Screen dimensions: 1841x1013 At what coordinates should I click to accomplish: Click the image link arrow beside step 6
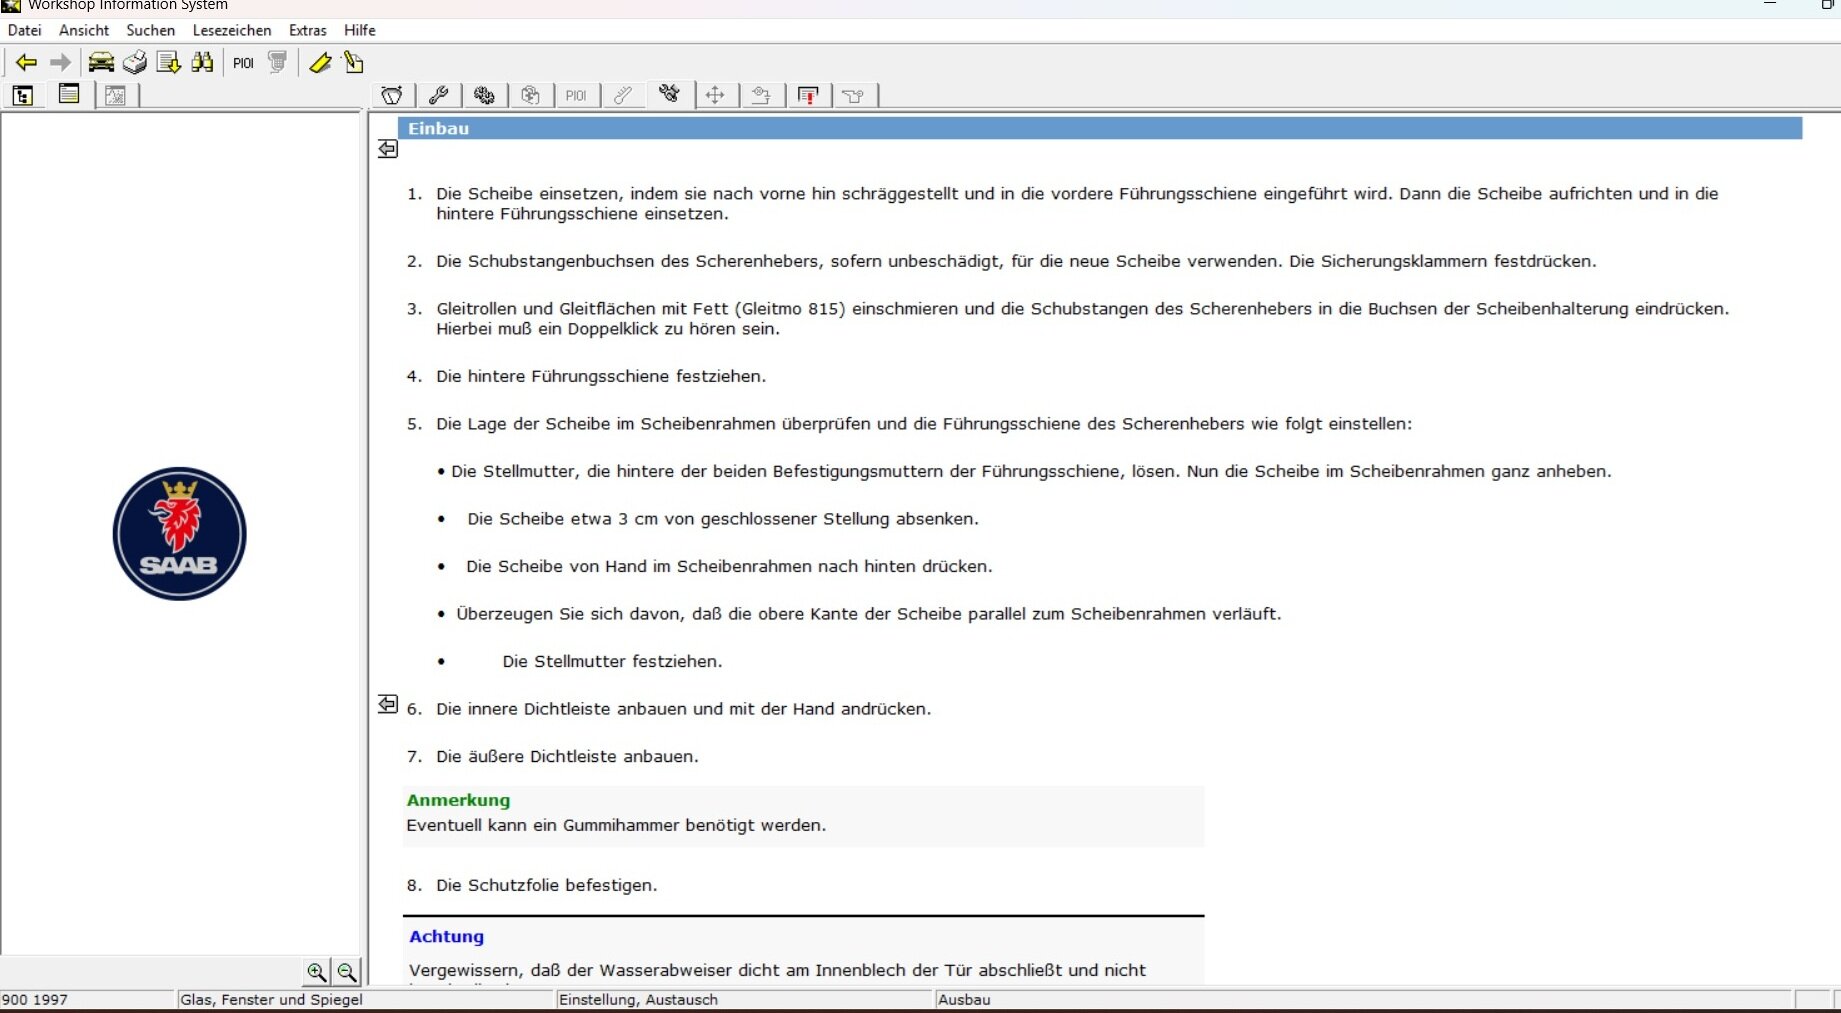pyautogui.click(x=388, y=705)
